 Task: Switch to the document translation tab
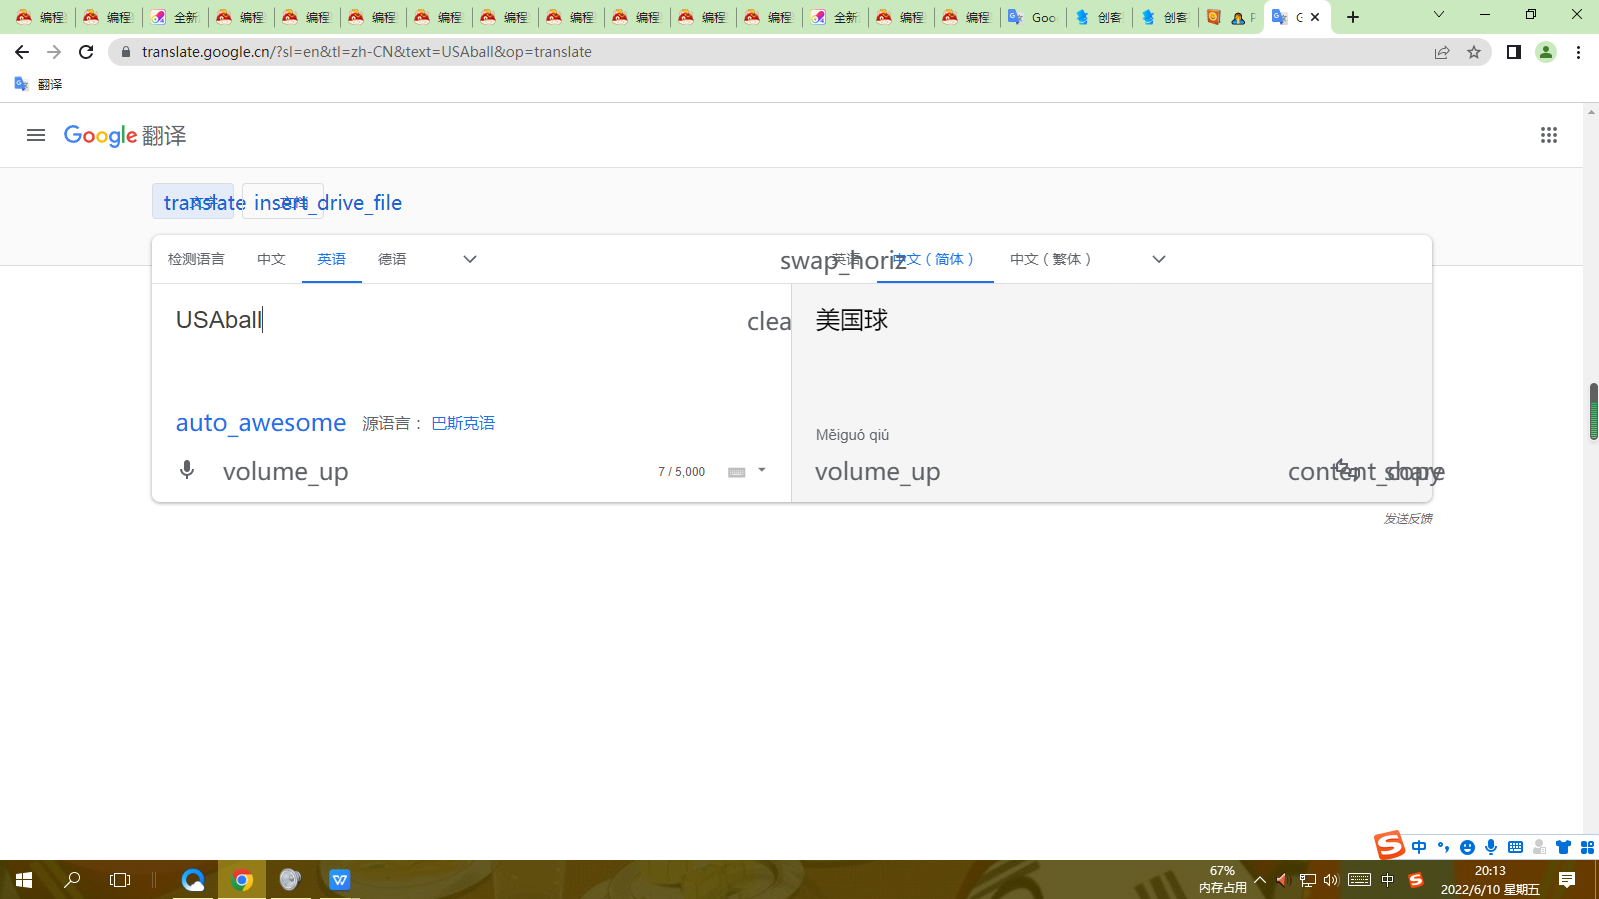[283, 202]
